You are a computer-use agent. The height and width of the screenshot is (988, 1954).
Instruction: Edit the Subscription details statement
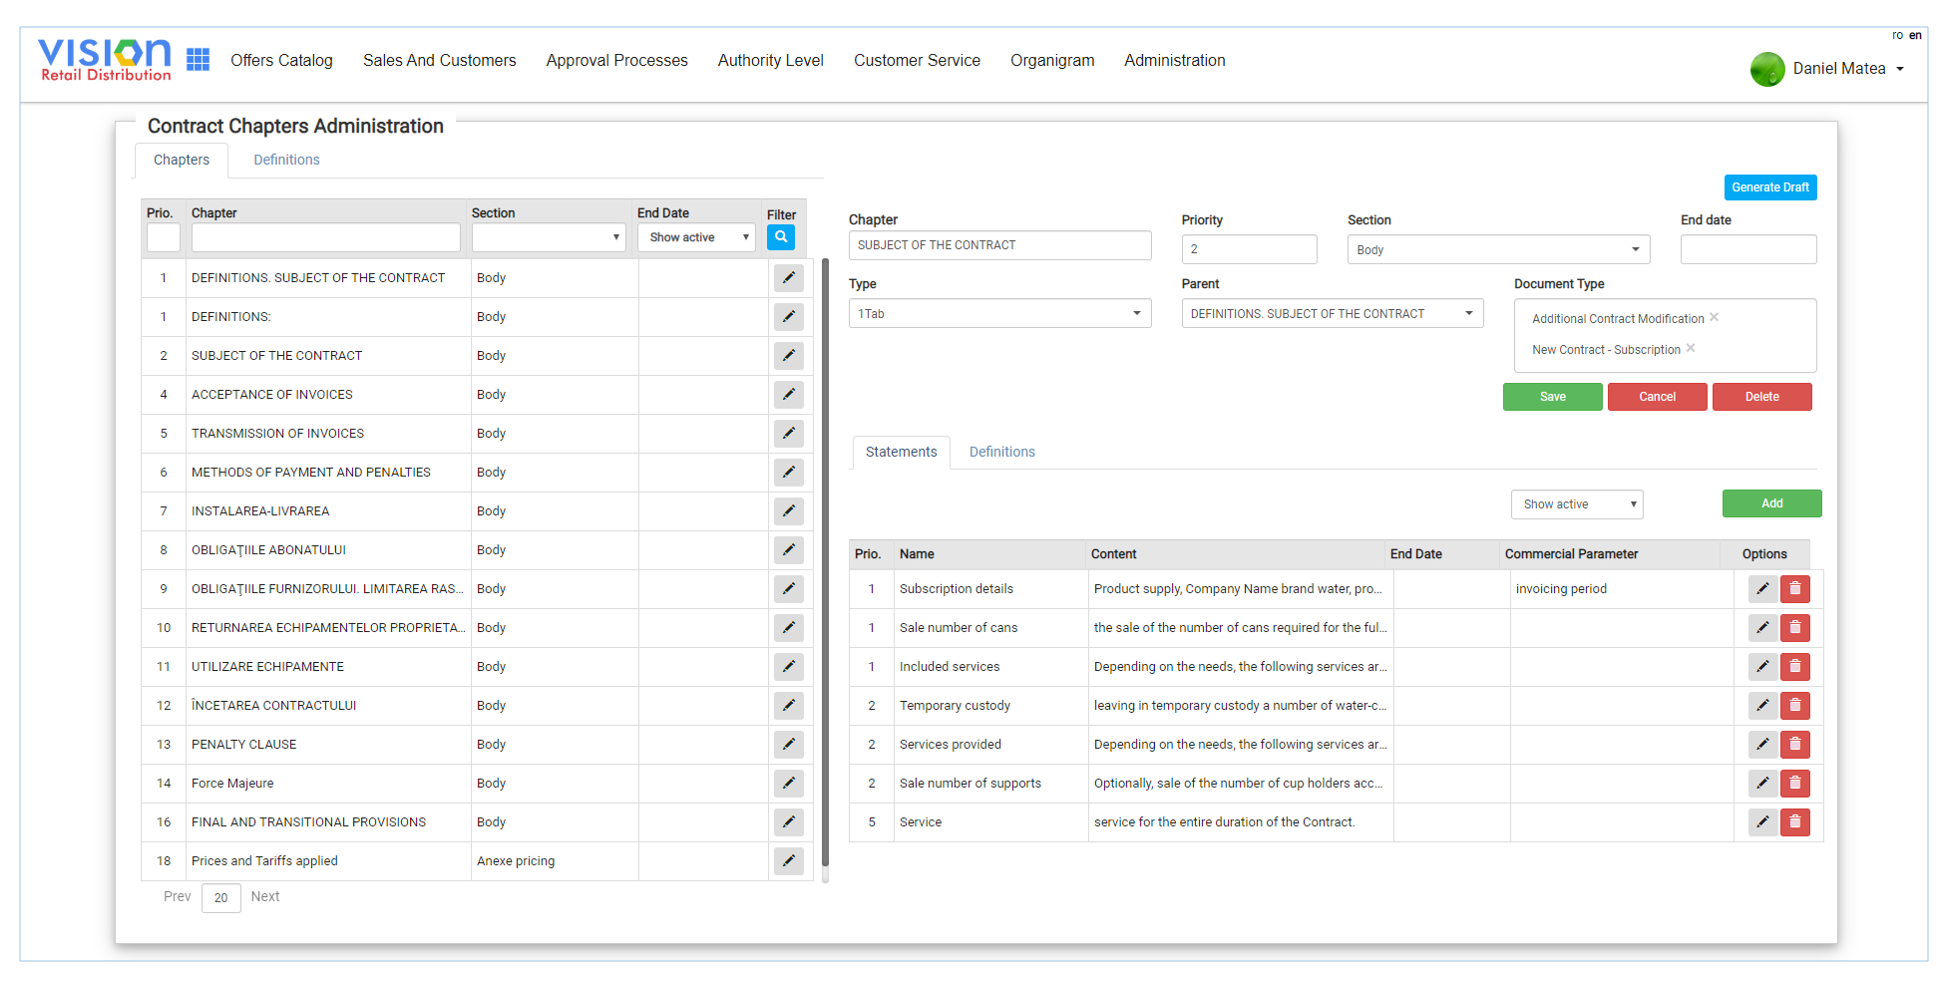click(1763, 589)
